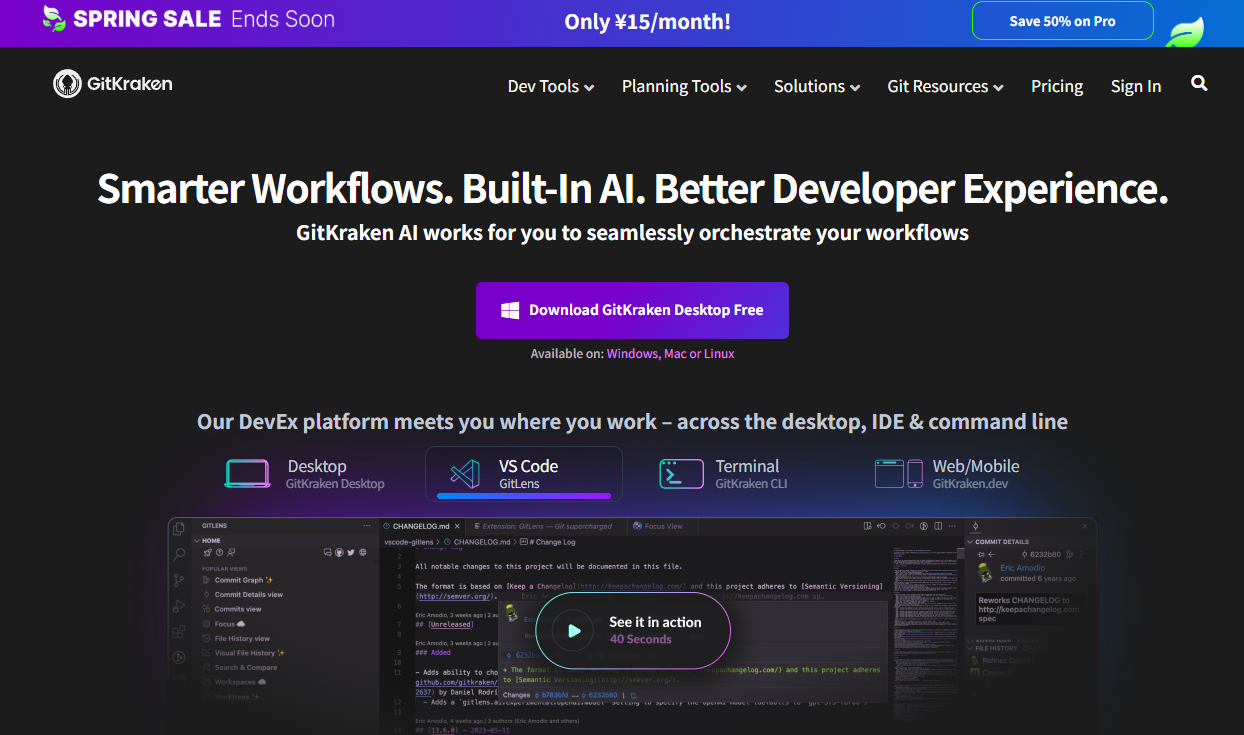Select the VS Code GitLens tab
This screenshot has height=735, width=1244.
(x=524, y=474)
